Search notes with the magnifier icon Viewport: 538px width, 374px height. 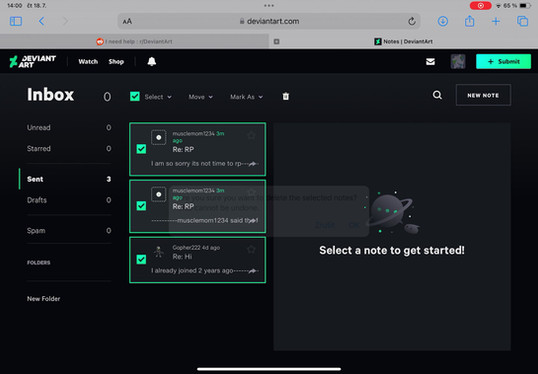(x=437, y=95)
